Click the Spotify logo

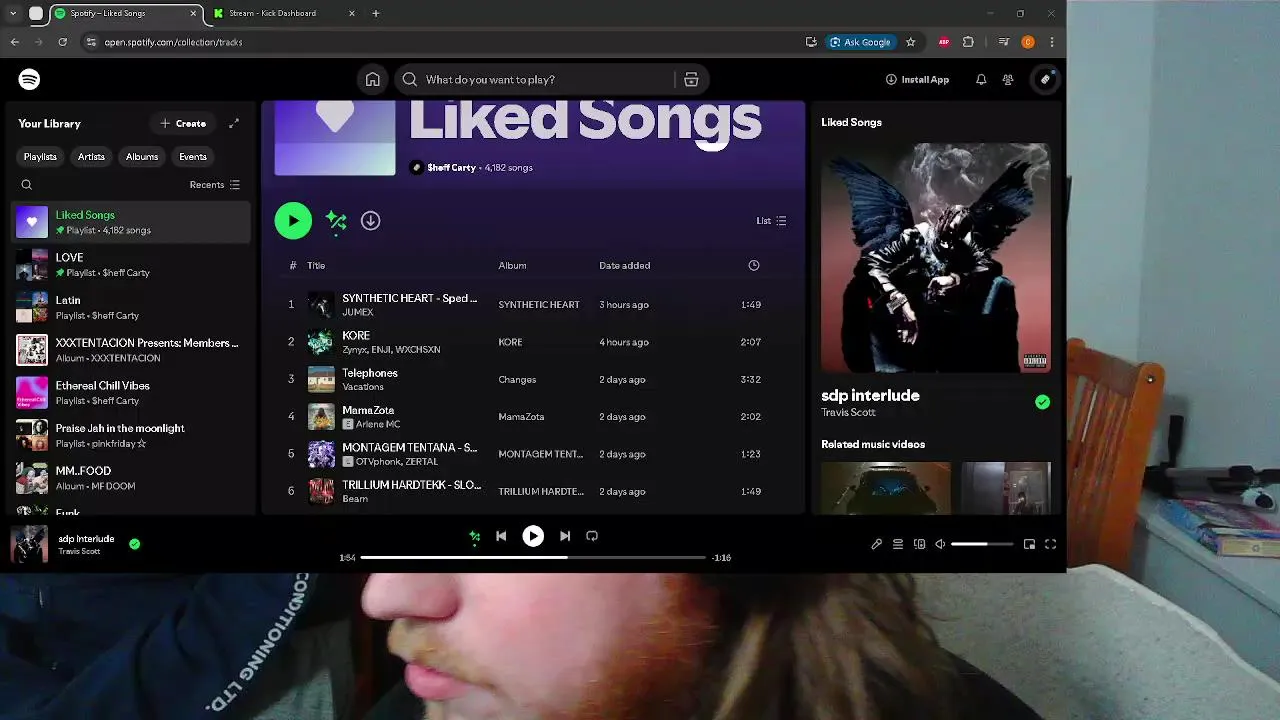coord(29,80)
